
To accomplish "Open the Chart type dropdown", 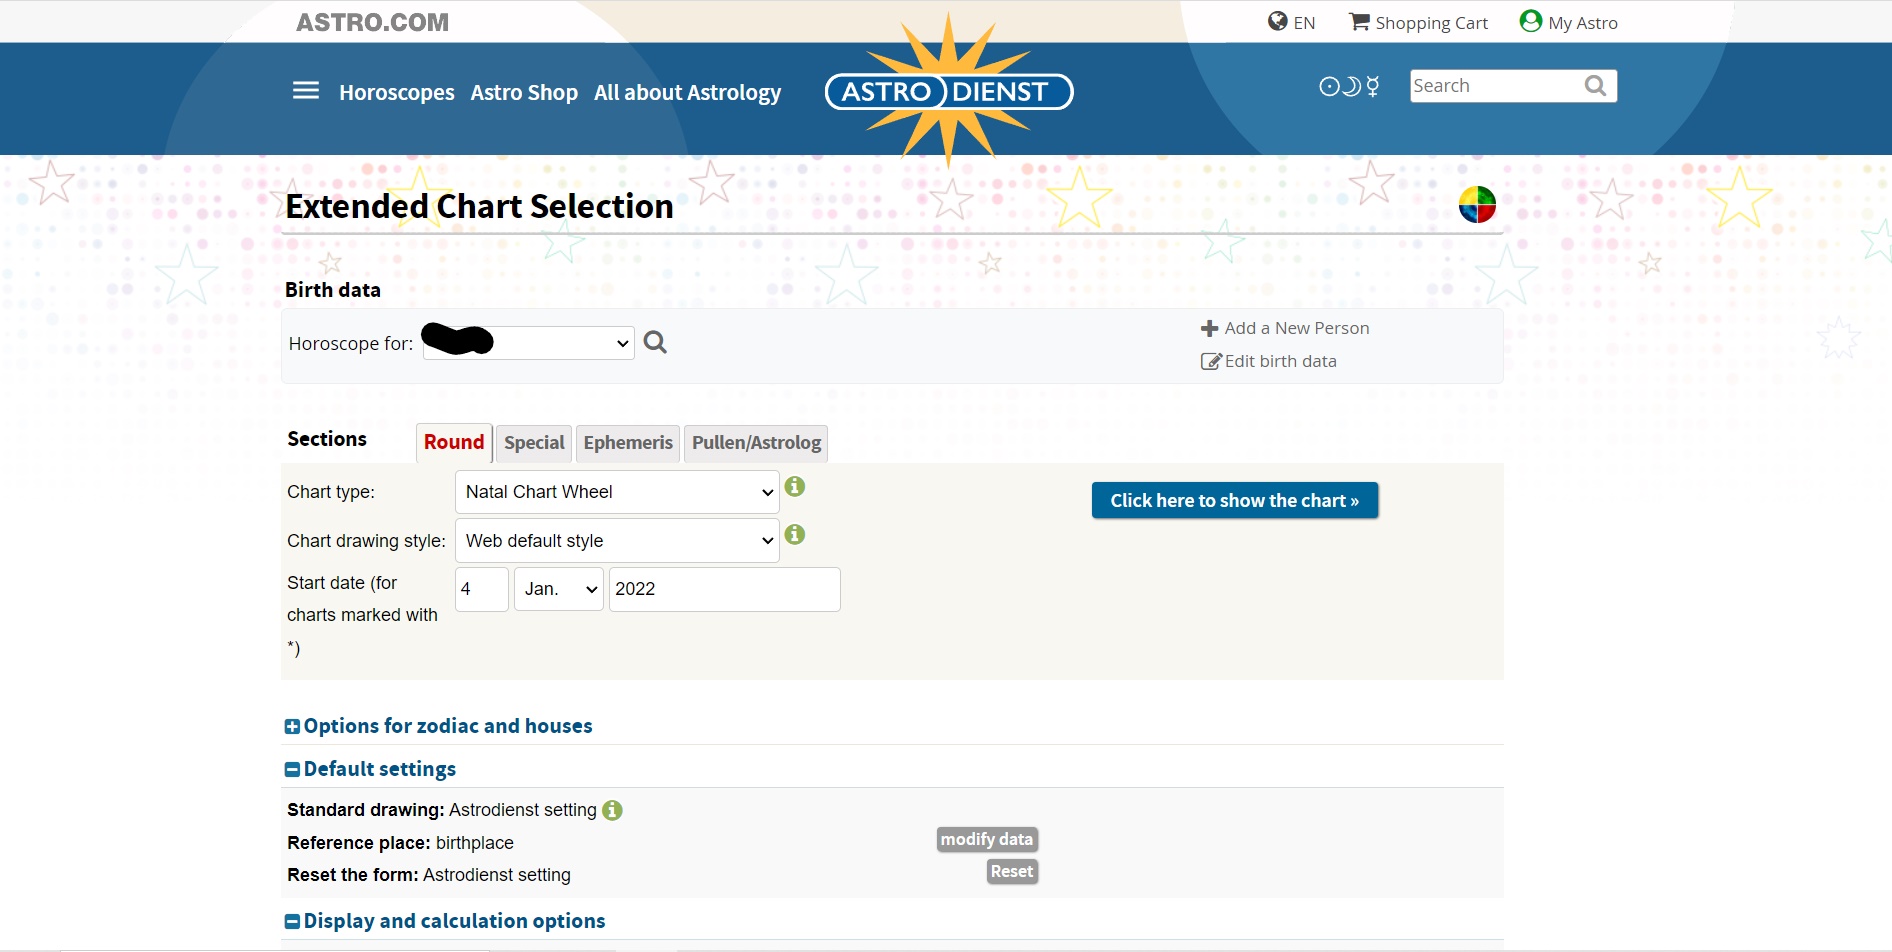I will pyautogui.click(x=617, y=492).
